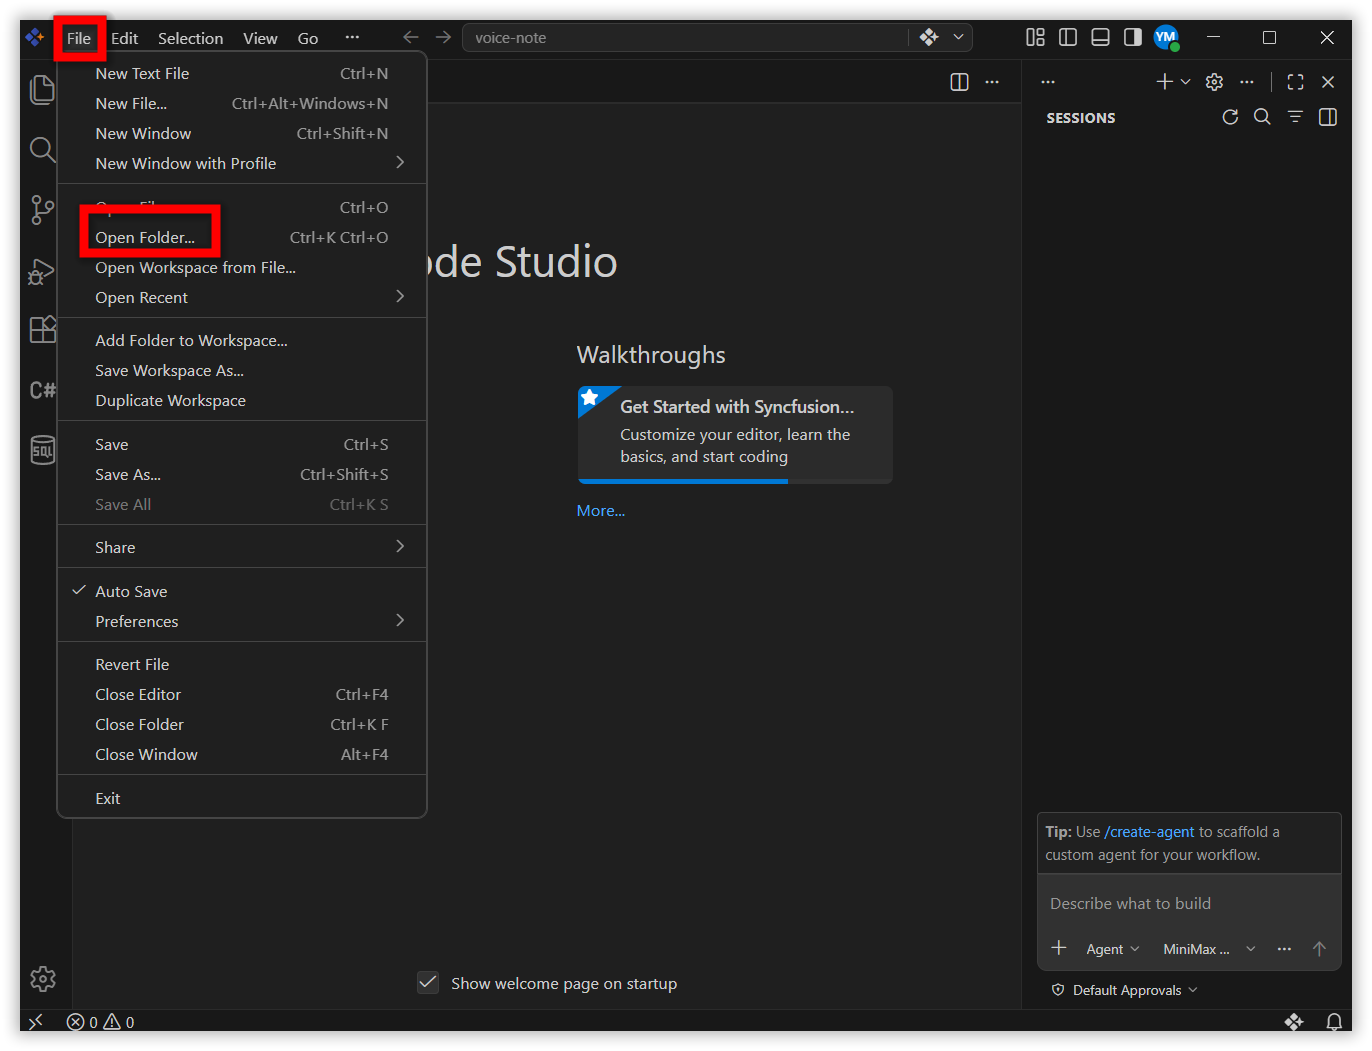Open Get Started with Syncfusion walkthrough
This screenshot has height=1051, width=1372.
click(x=734, y=434)
